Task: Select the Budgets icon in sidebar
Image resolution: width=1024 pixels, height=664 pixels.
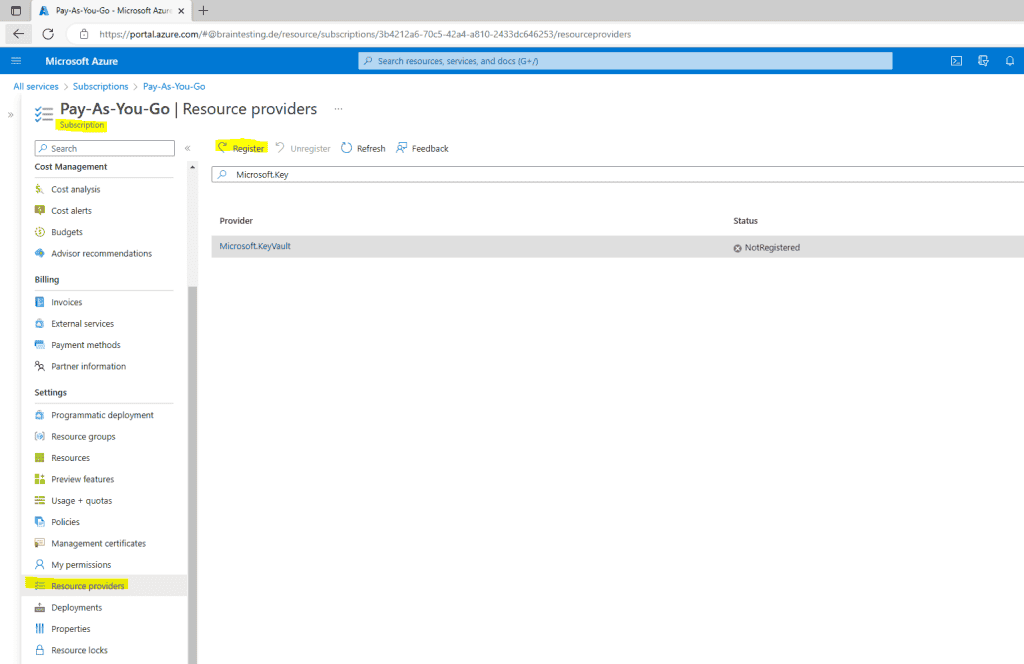Action: 38,231
